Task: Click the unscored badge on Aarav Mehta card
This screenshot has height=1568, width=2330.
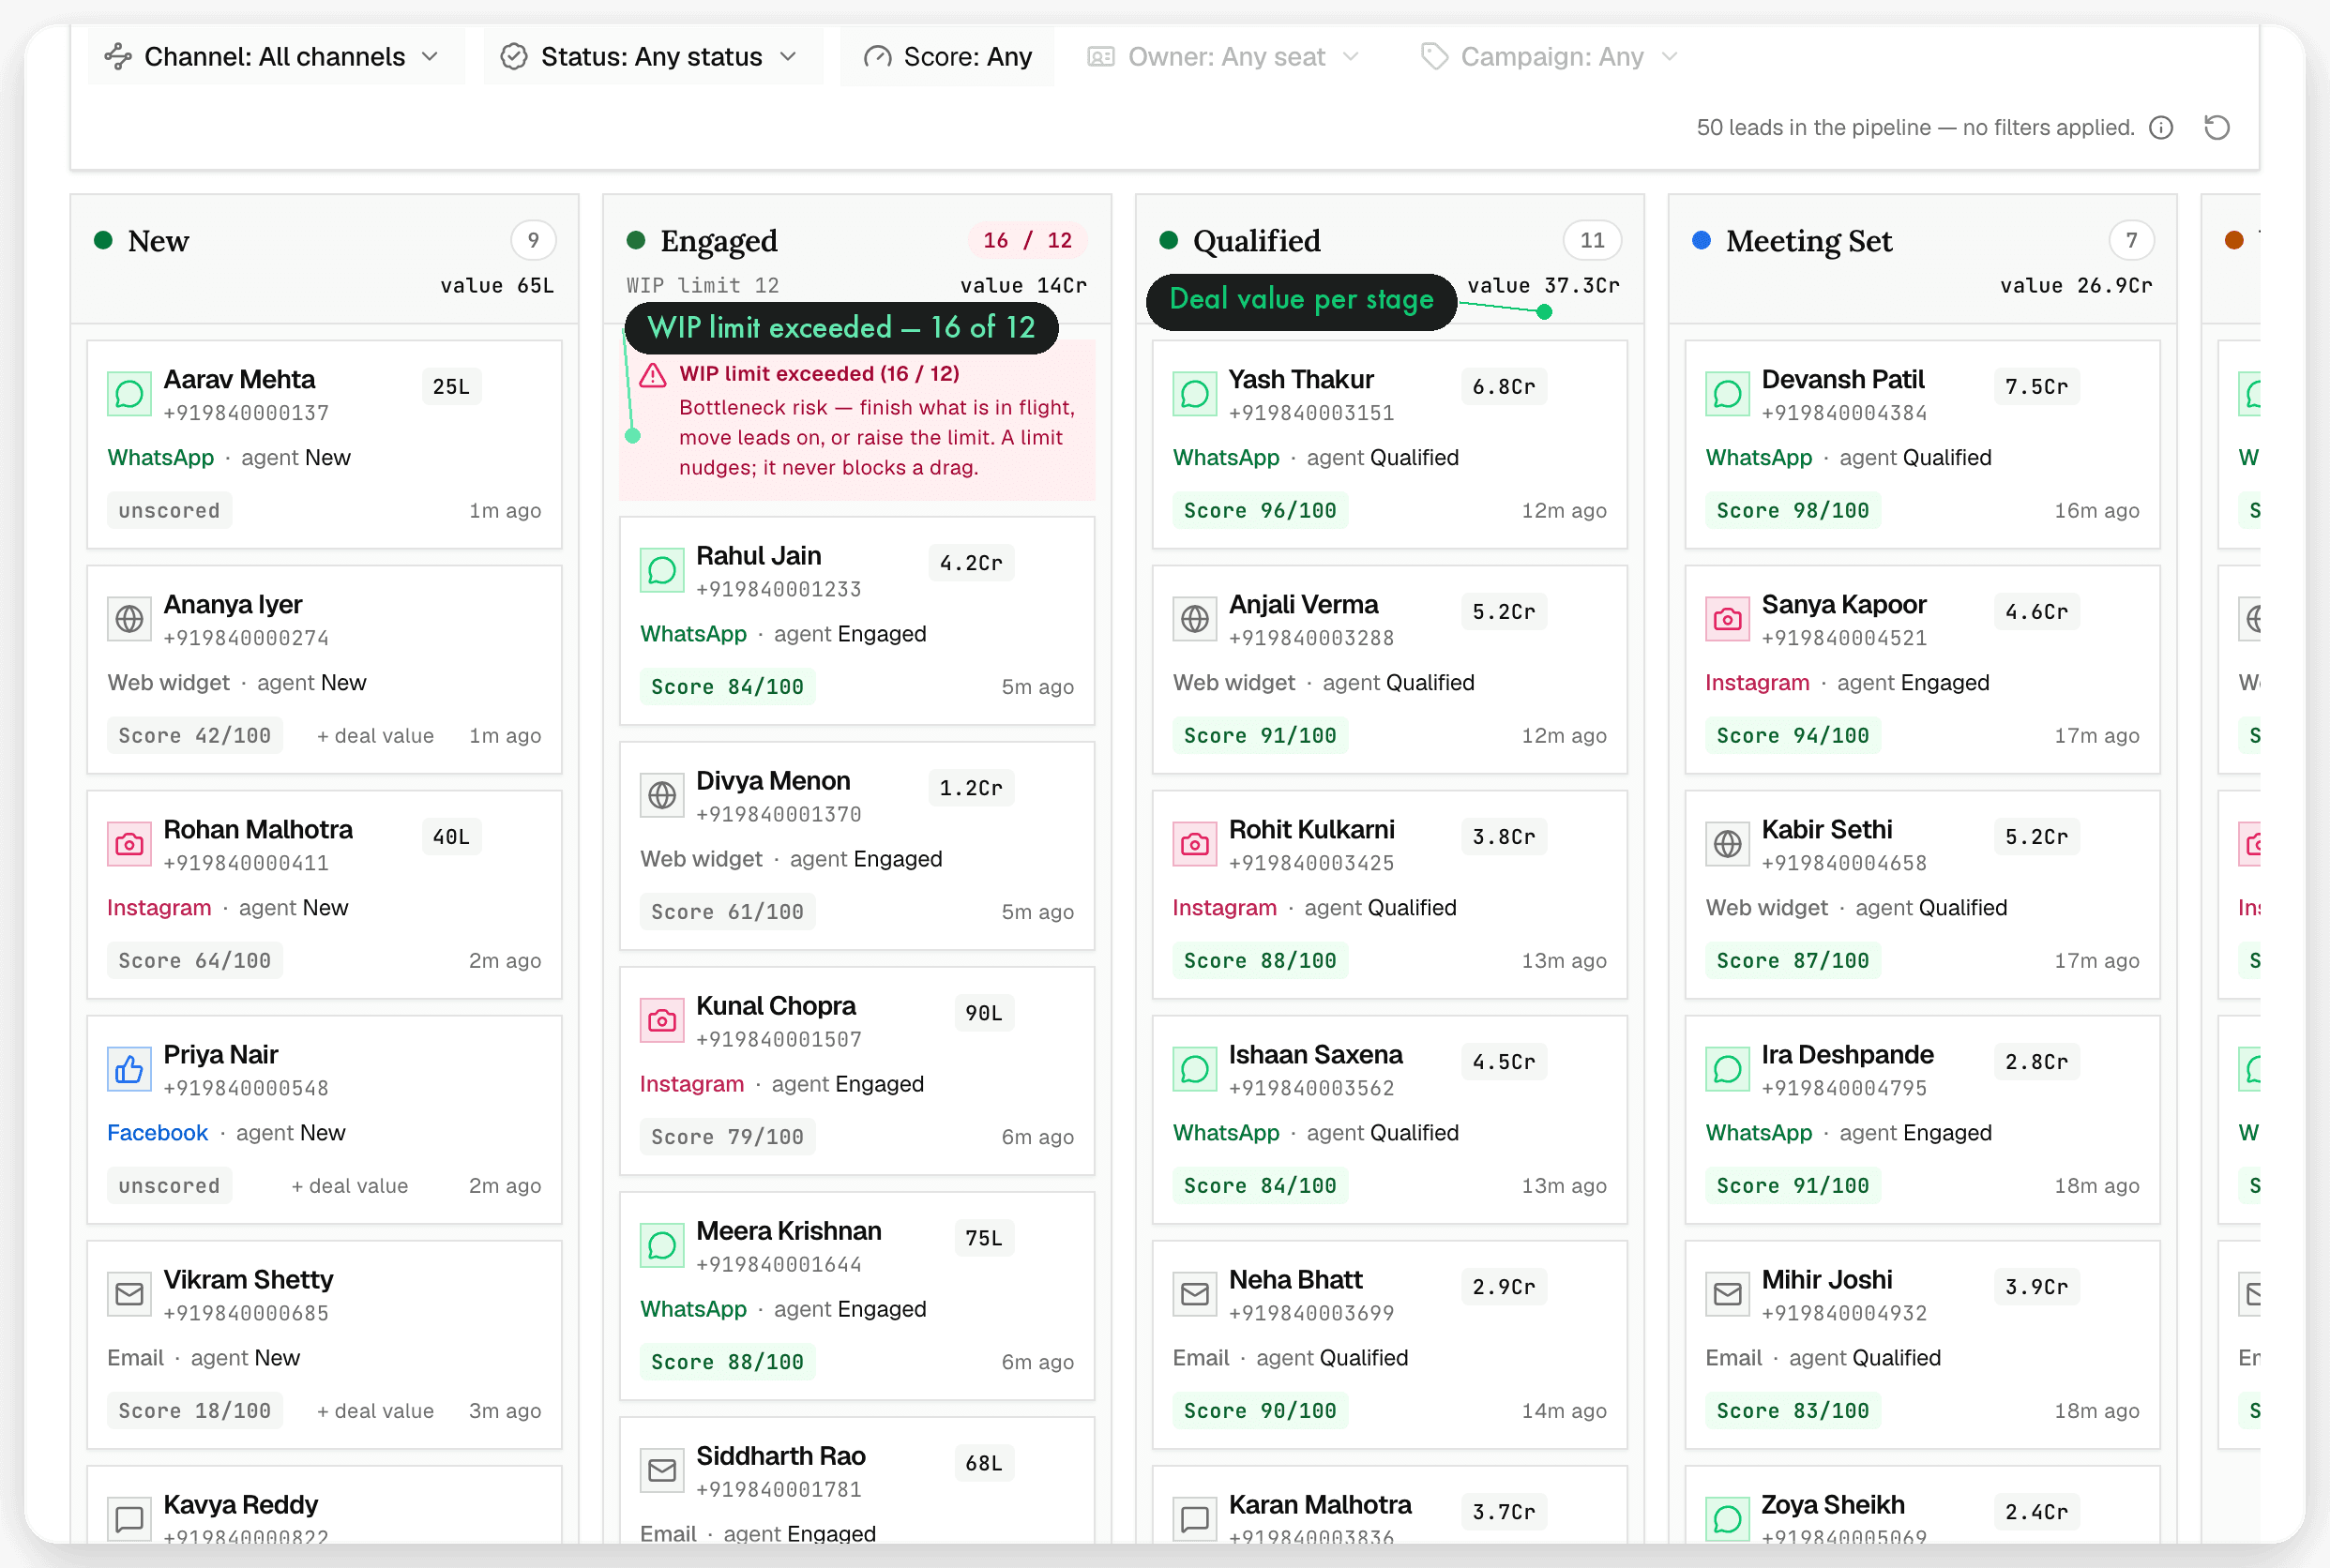Action: point(169,511)
